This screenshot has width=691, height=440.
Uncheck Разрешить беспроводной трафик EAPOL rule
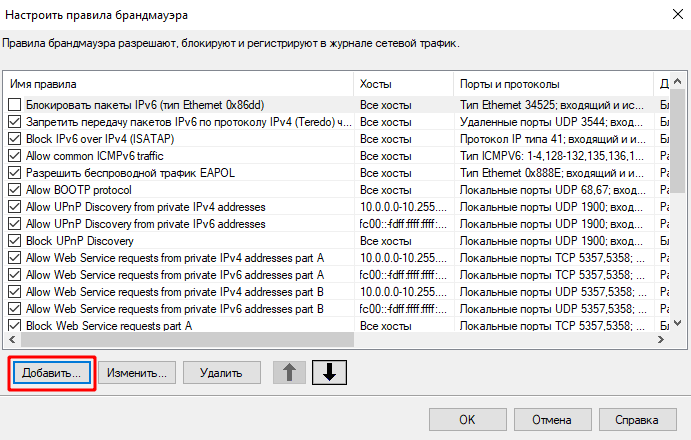click(14, 173)
